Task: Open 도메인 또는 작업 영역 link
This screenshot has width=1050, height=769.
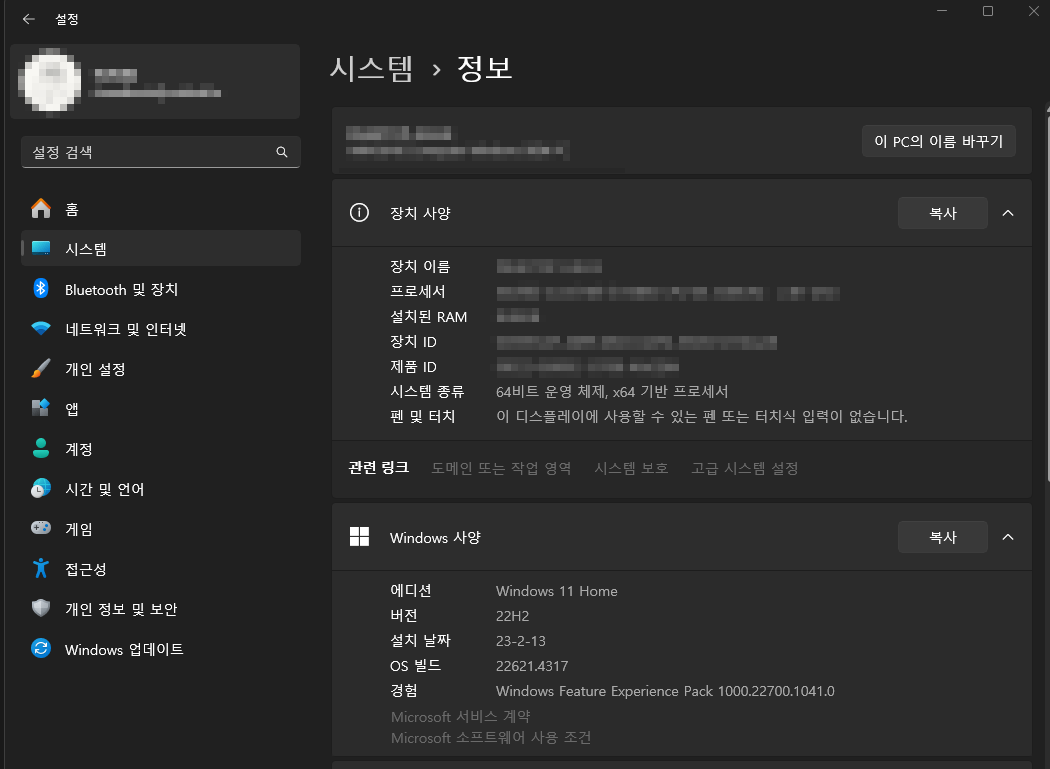Action: tap(501, 468)
